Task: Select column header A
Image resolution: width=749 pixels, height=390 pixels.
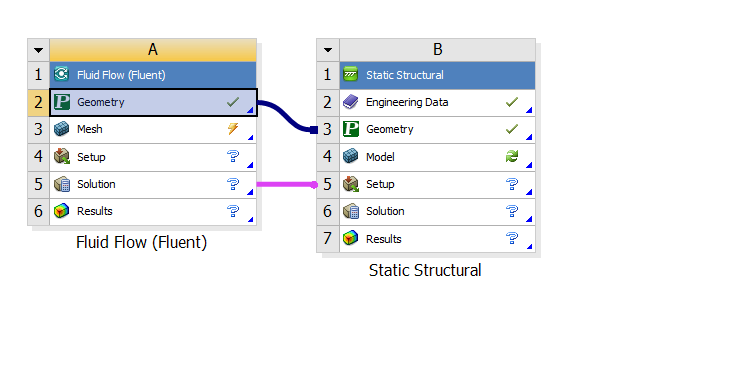Action: [x=153, y=50]
